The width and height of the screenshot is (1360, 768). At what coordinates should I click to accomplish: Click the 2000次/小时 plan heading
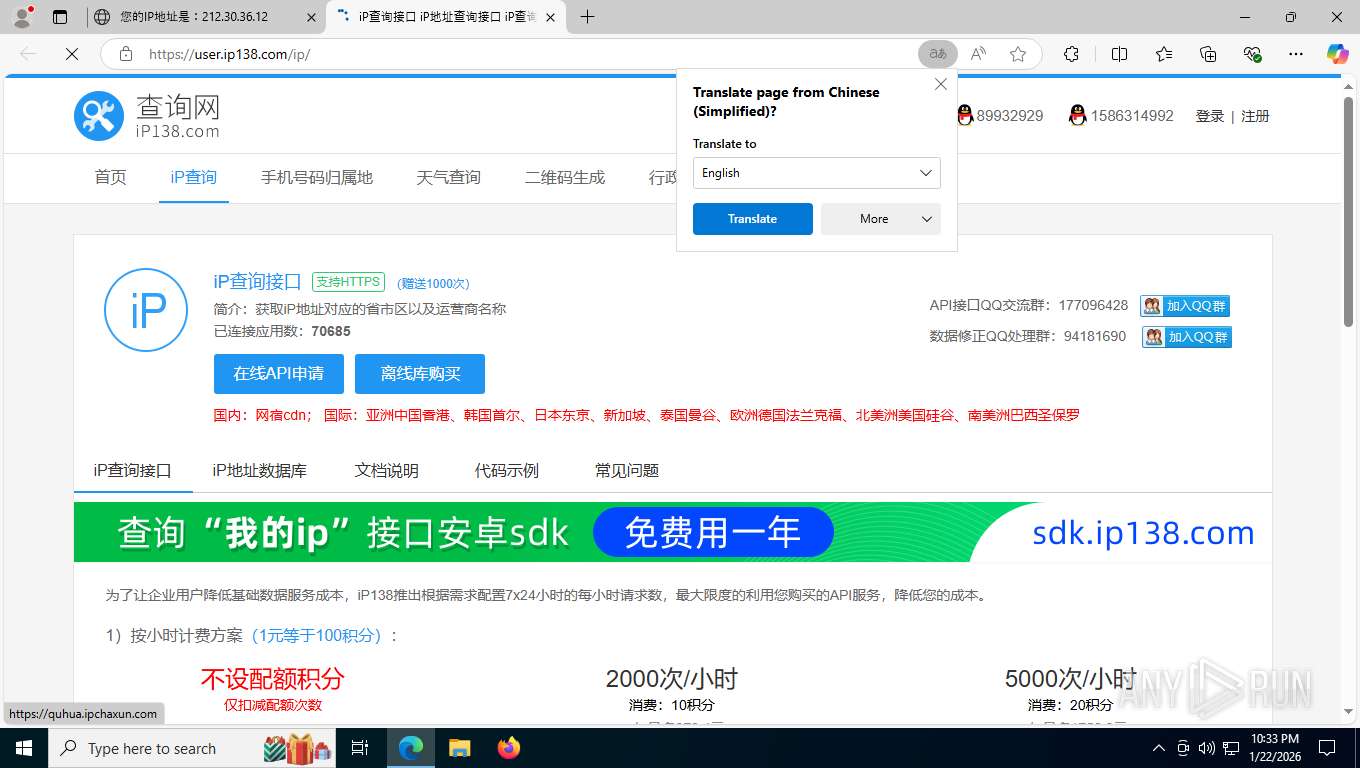click(x=672, y=679)
